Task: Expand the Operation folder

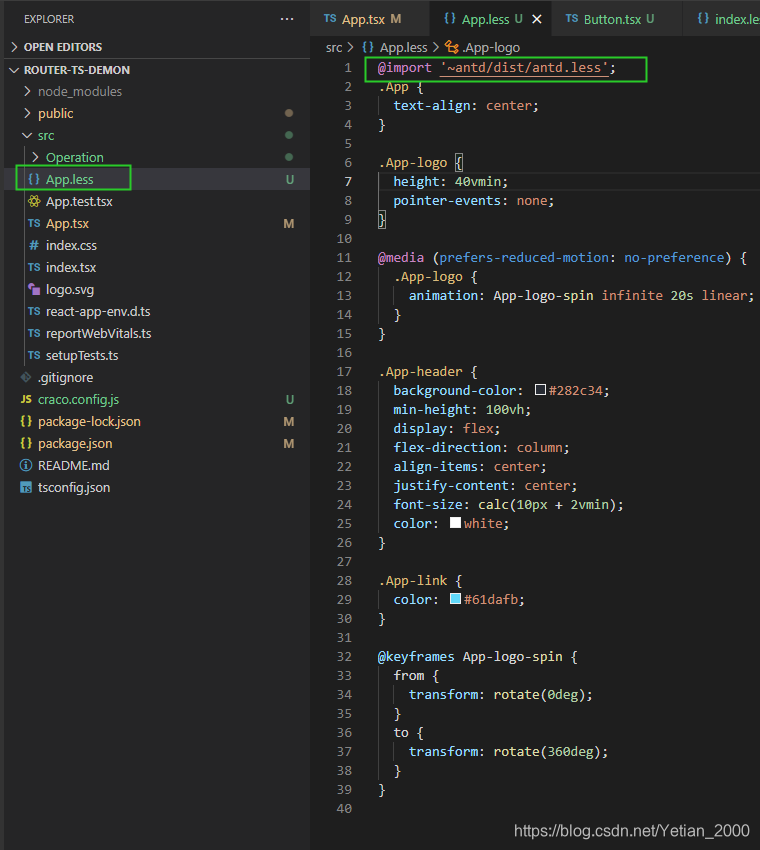Action: [157, 157]
